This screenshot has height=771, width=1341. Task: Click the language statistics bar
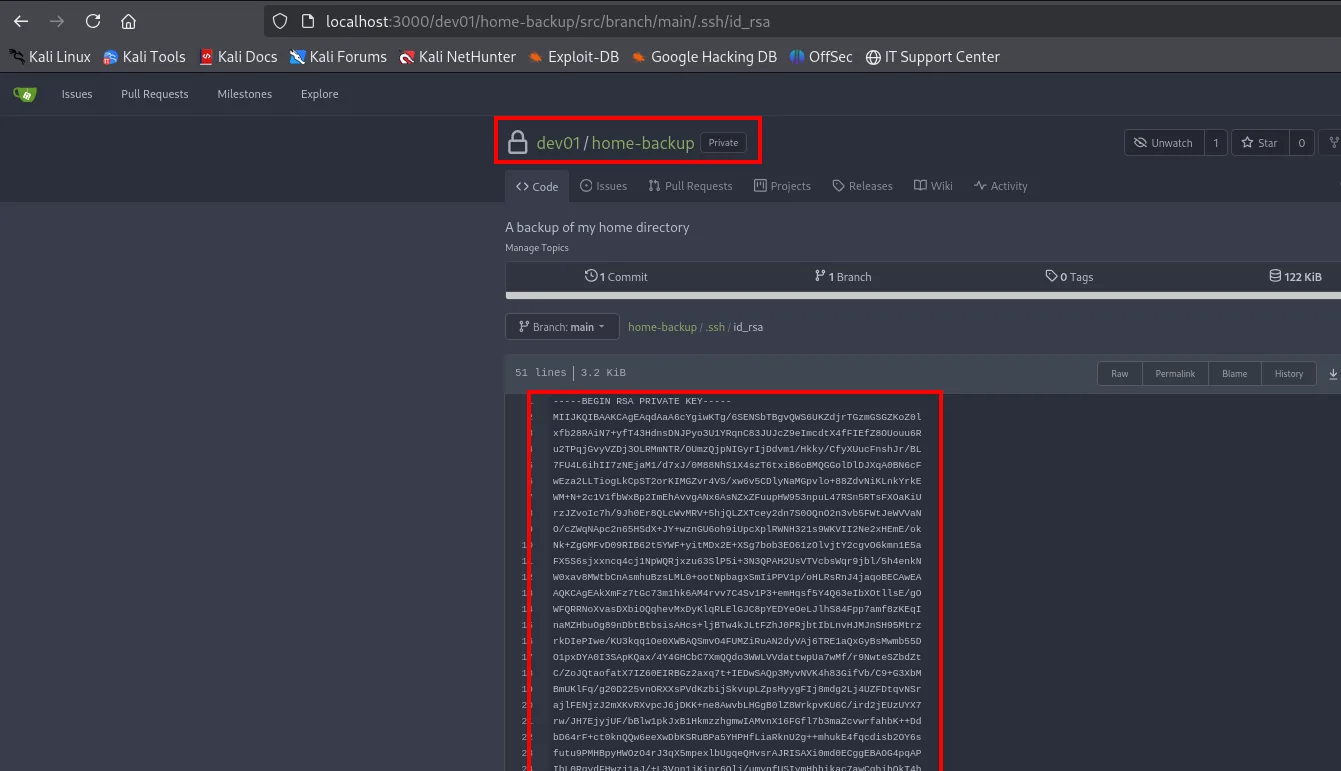(923, 296)
